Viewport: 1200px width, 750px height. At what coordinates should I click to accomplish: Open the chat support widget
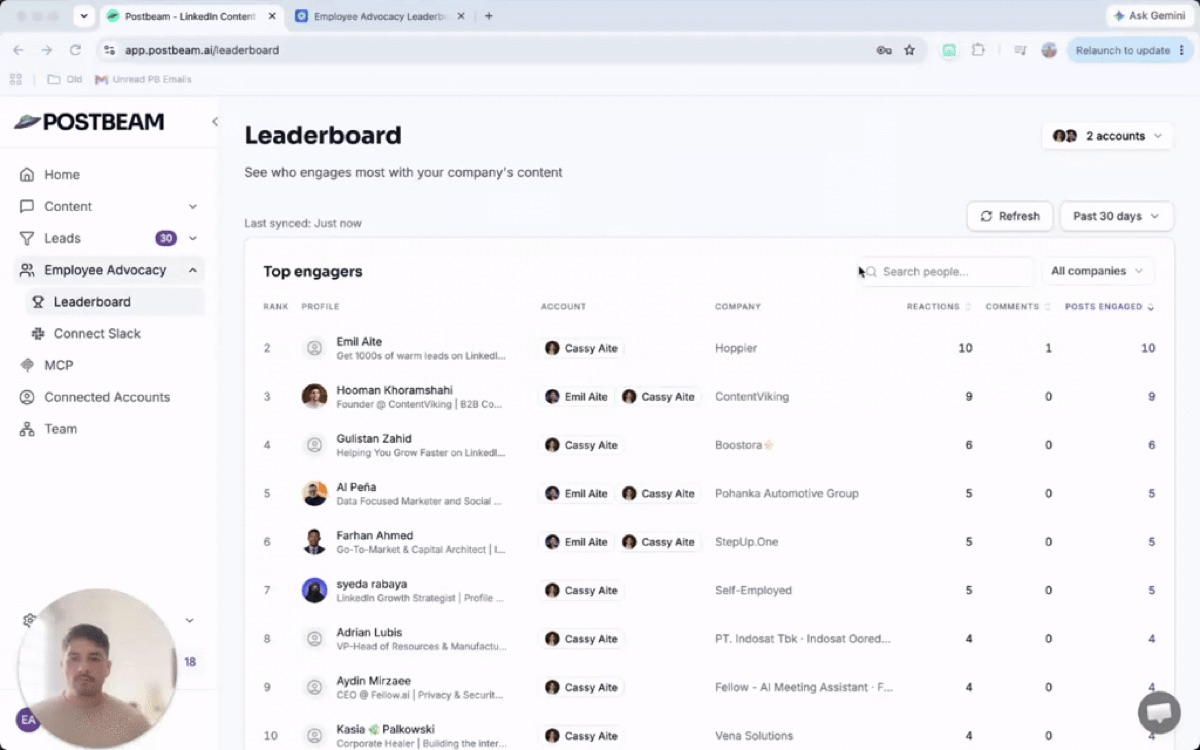pos(1159,712)
